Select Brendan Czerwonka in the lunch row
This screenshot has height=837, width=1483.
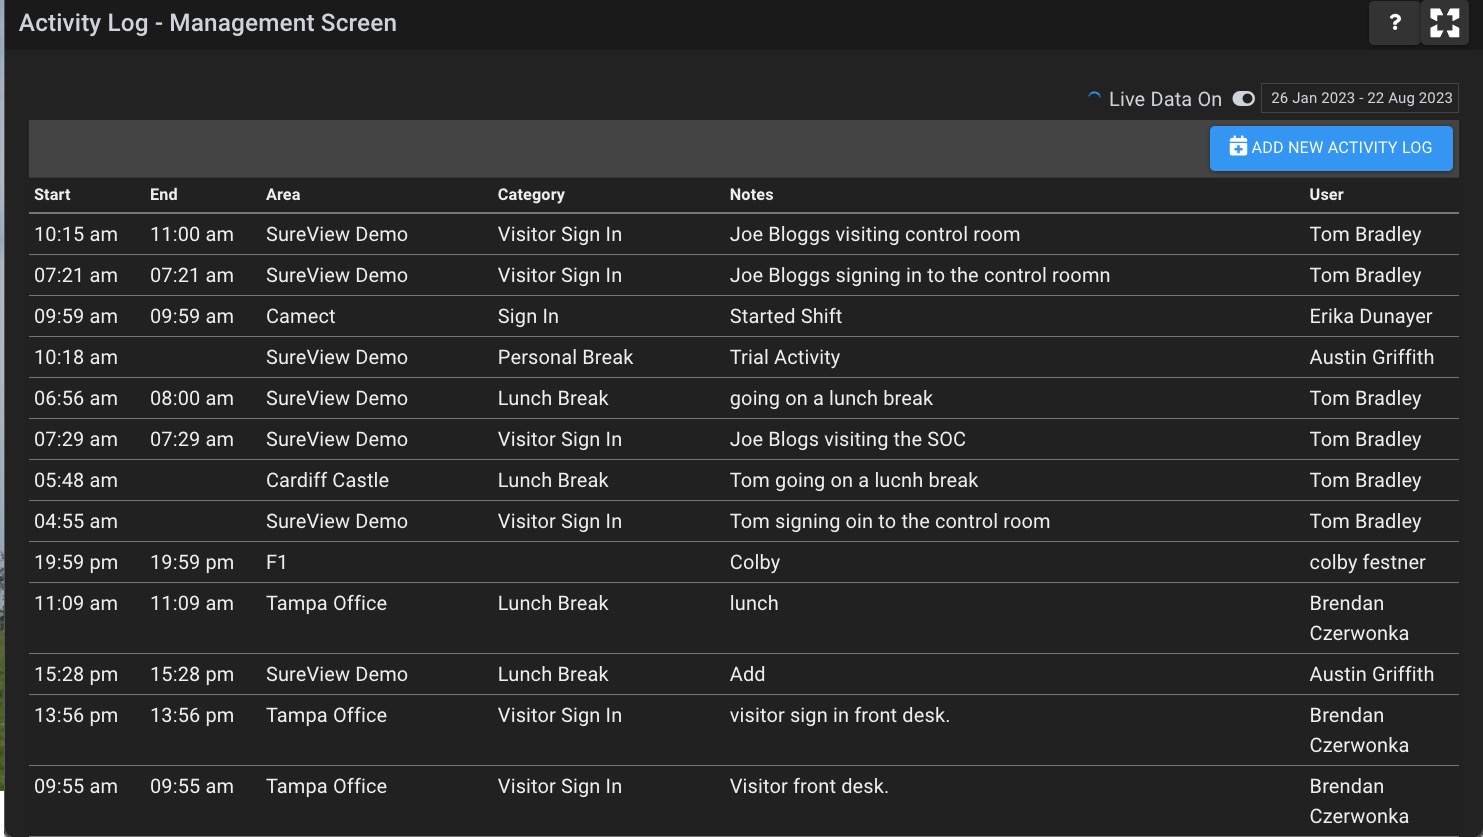1360,618
